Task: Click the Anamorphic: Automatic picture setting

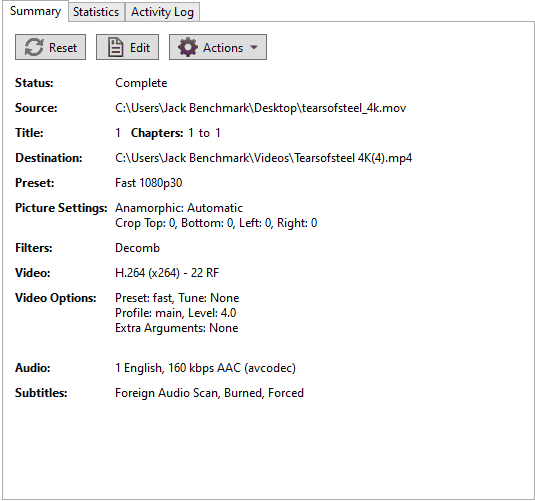Action: tap(179, 208)
